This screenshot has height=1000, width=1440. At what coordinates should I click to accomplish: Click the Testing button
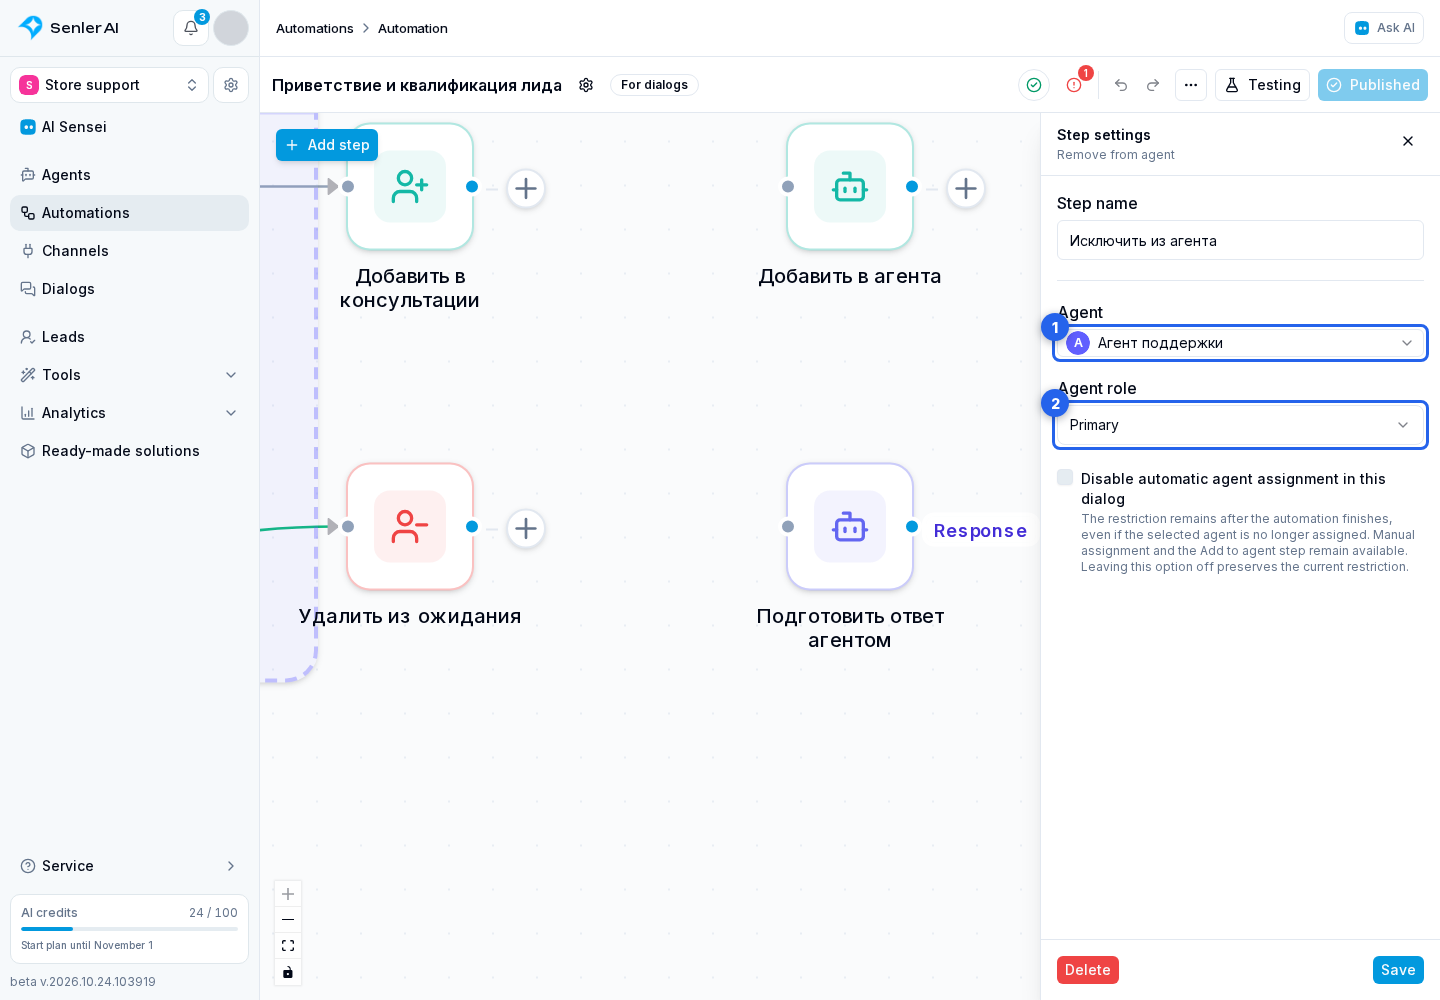tap(1262, 85)
